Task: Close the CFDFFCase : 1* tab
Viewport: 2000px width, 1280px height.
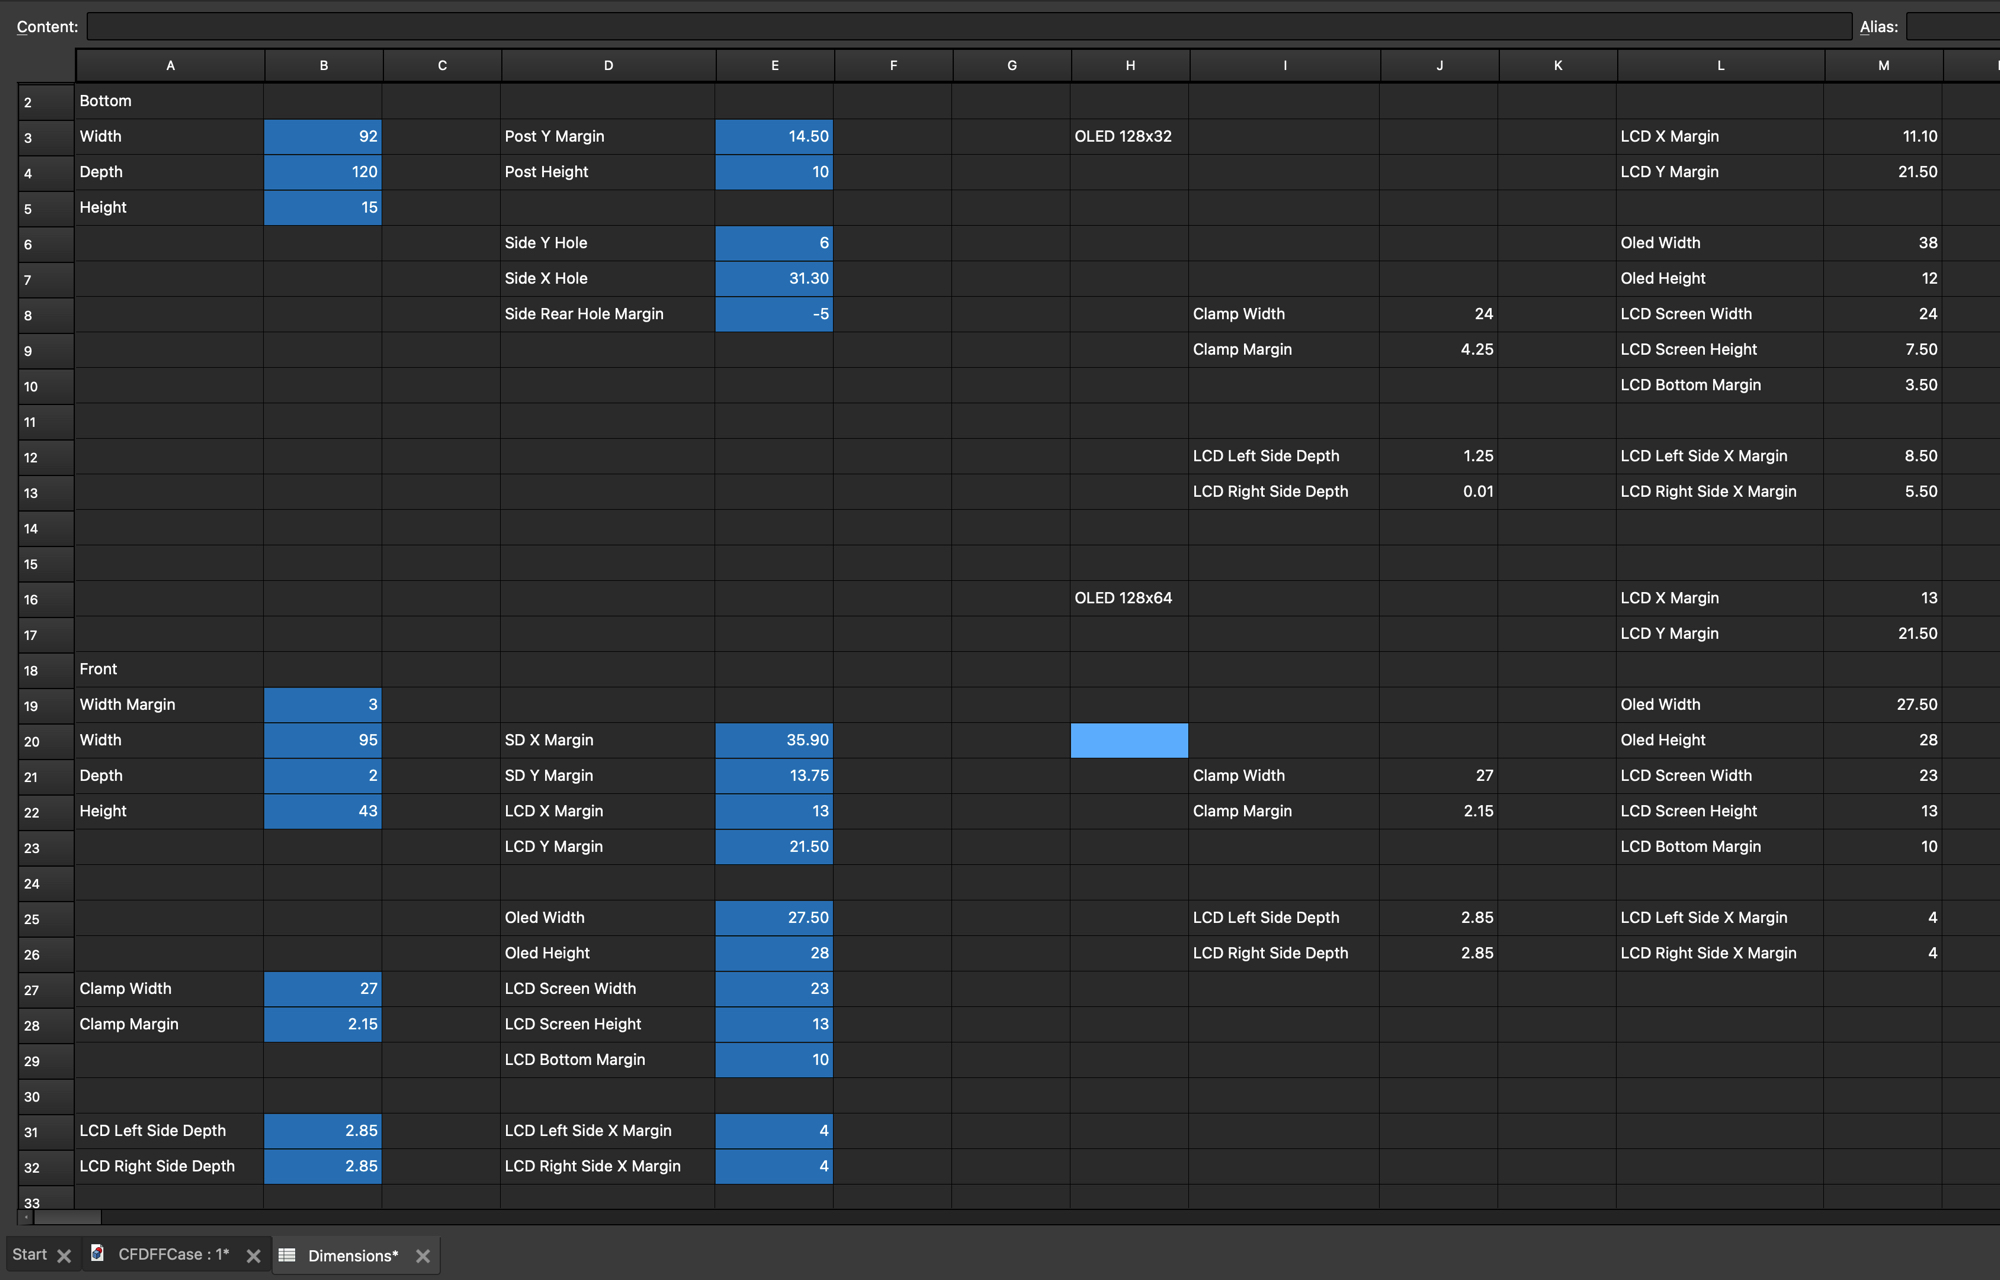Action: coord(253,1256)
